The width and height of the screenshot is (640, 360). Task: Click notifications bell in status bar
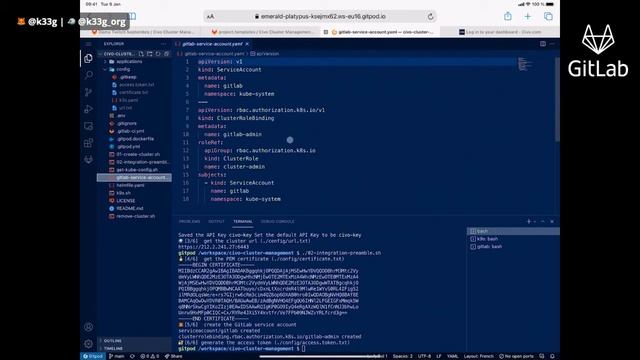click(552, 356)
